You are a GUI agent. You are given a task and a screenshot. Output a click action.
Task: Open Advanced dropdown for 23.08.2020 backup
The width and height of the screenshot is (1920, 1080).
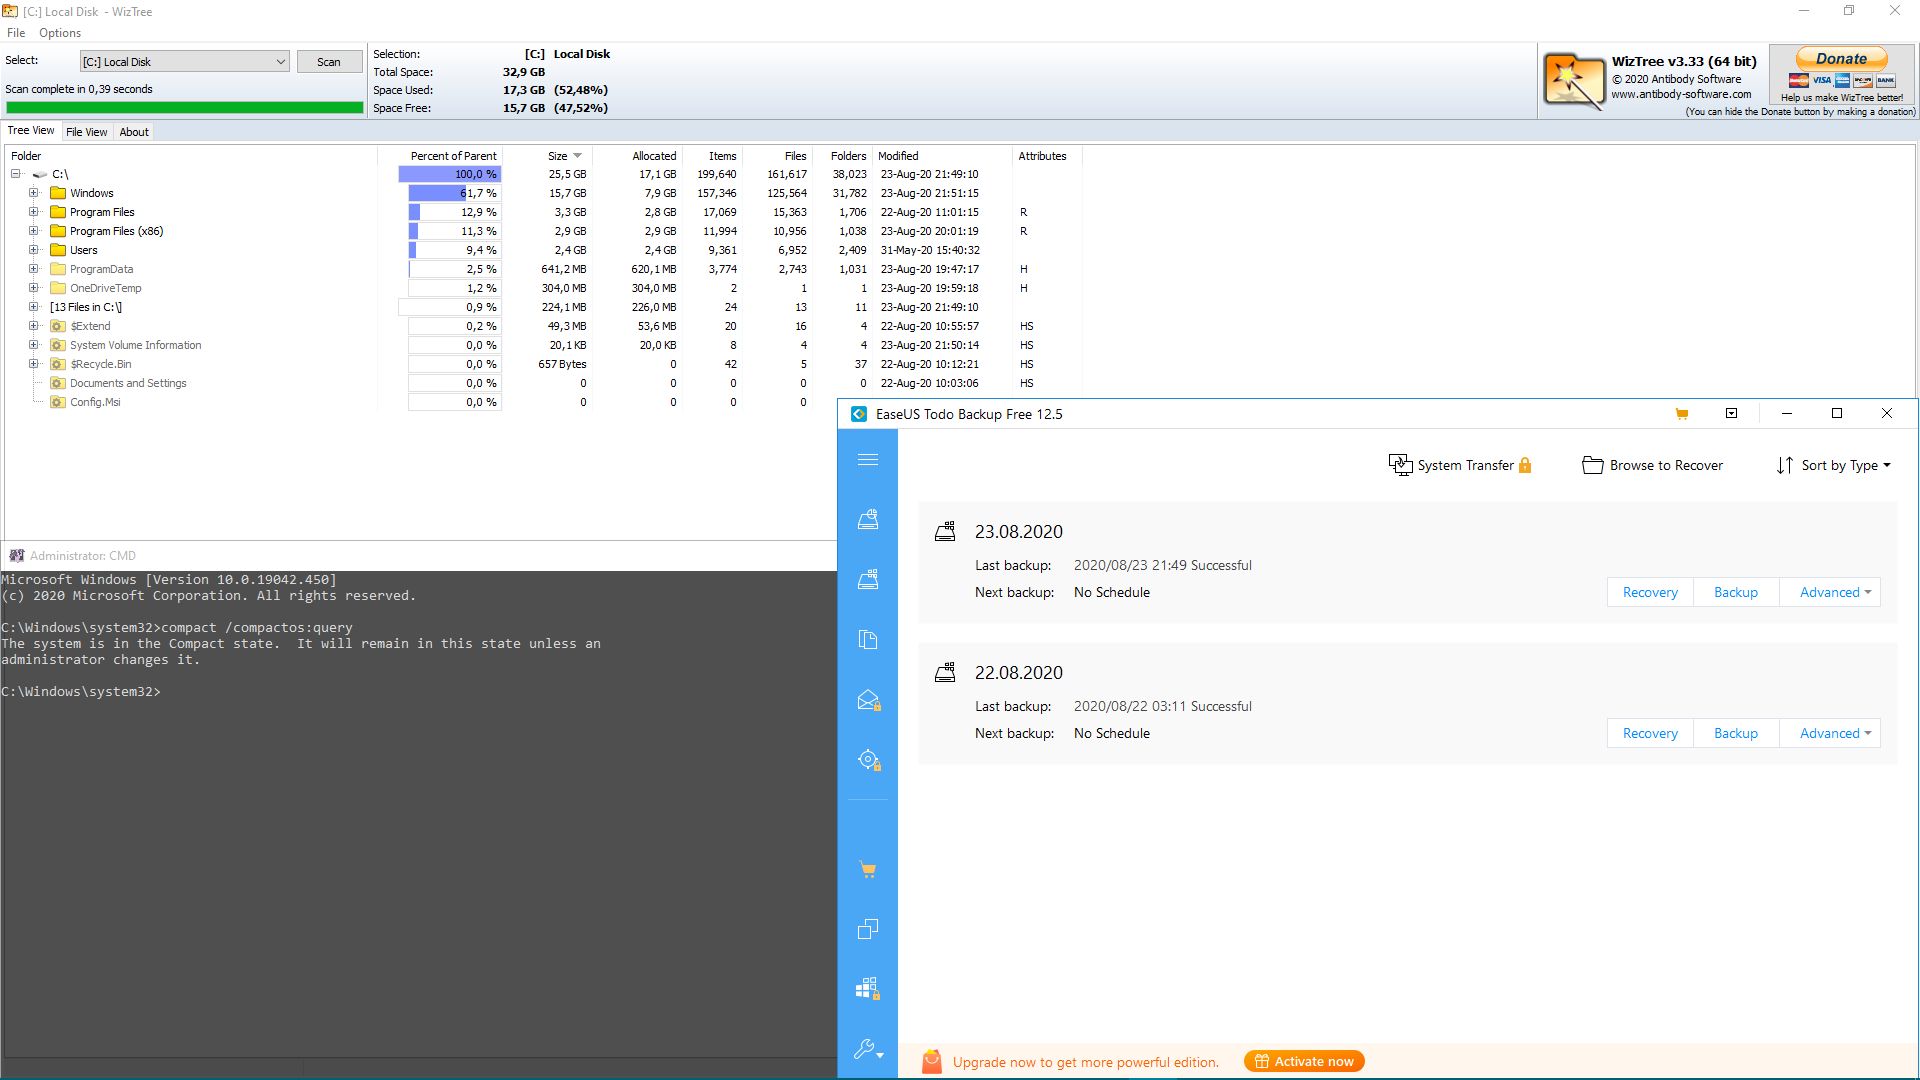coord(1834,592)
